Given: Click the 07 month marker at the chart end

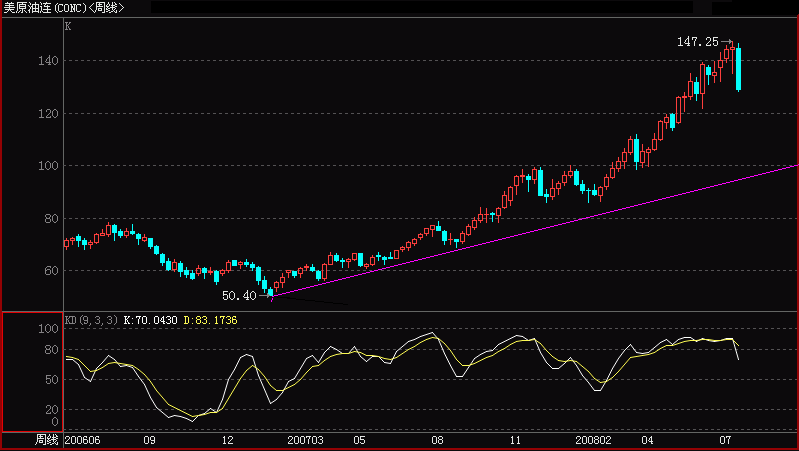Looking at the screenshot, I should click(x=725, y=440).
